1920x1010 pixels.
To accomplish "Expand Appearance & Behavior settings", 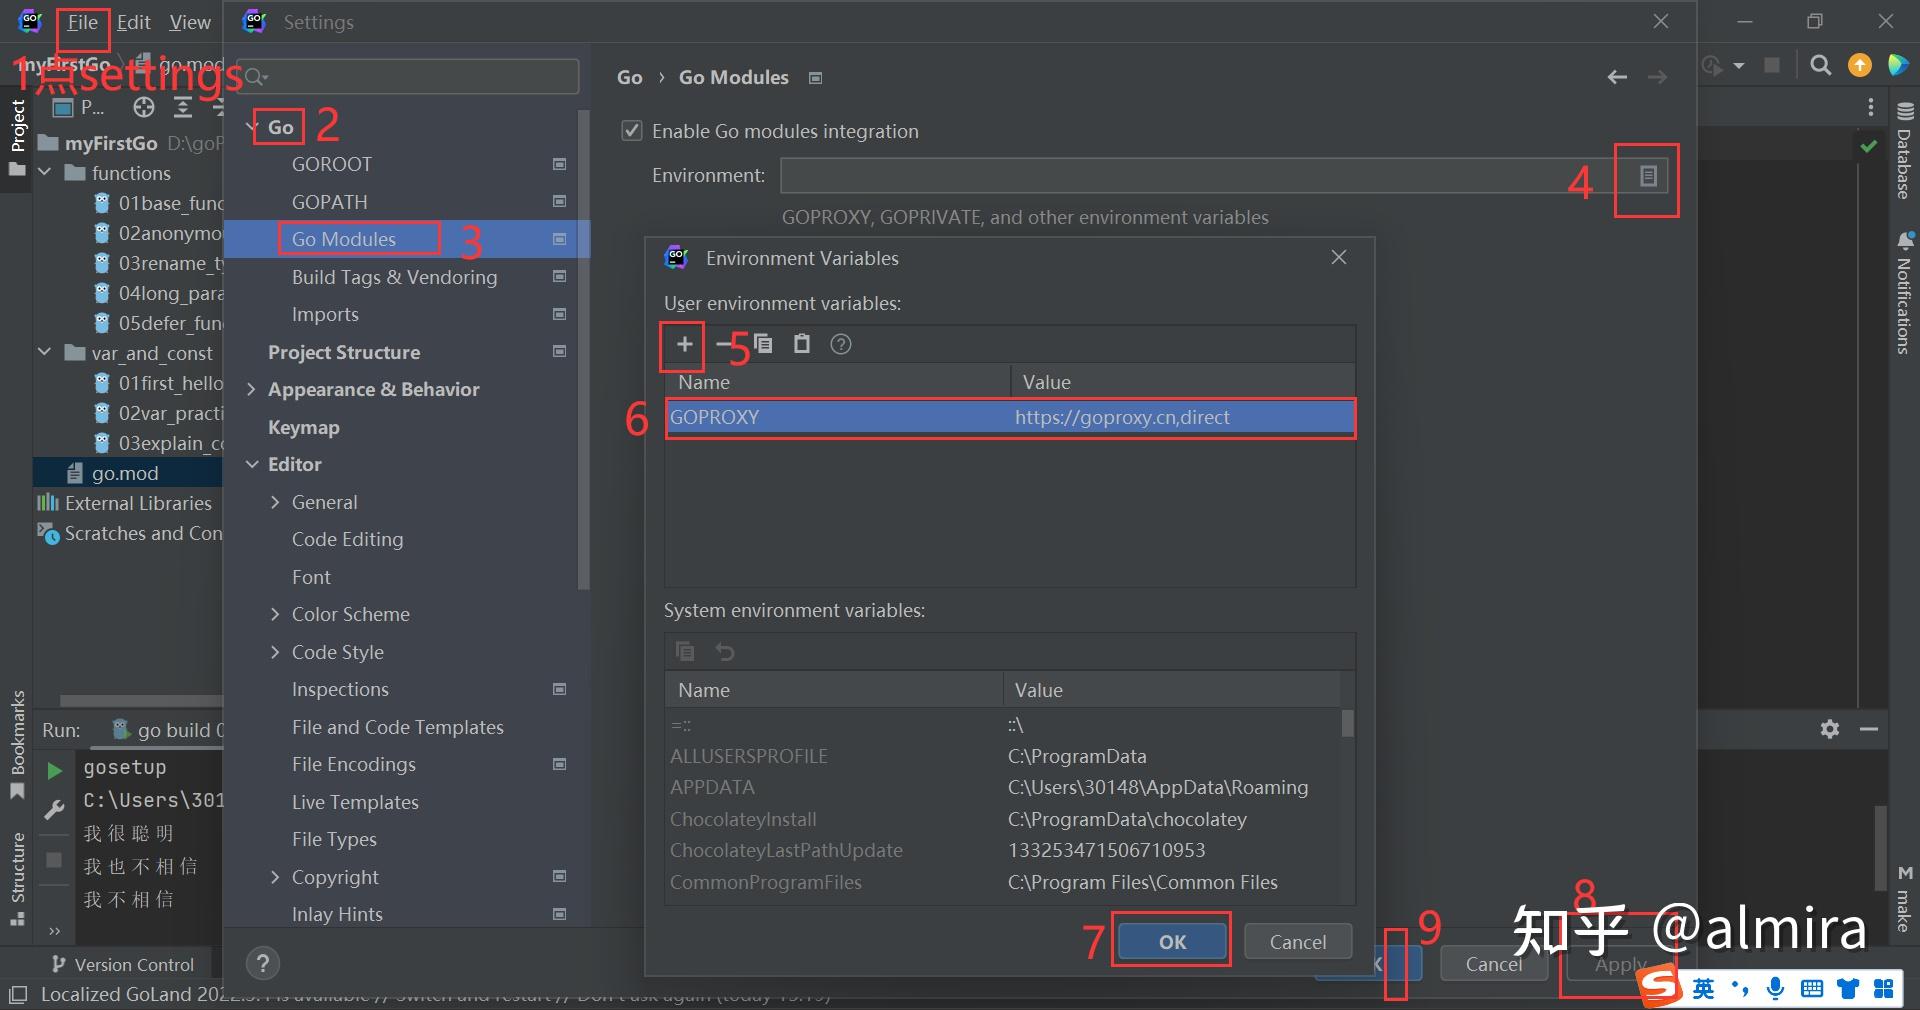I will click(x=251, y=389).
